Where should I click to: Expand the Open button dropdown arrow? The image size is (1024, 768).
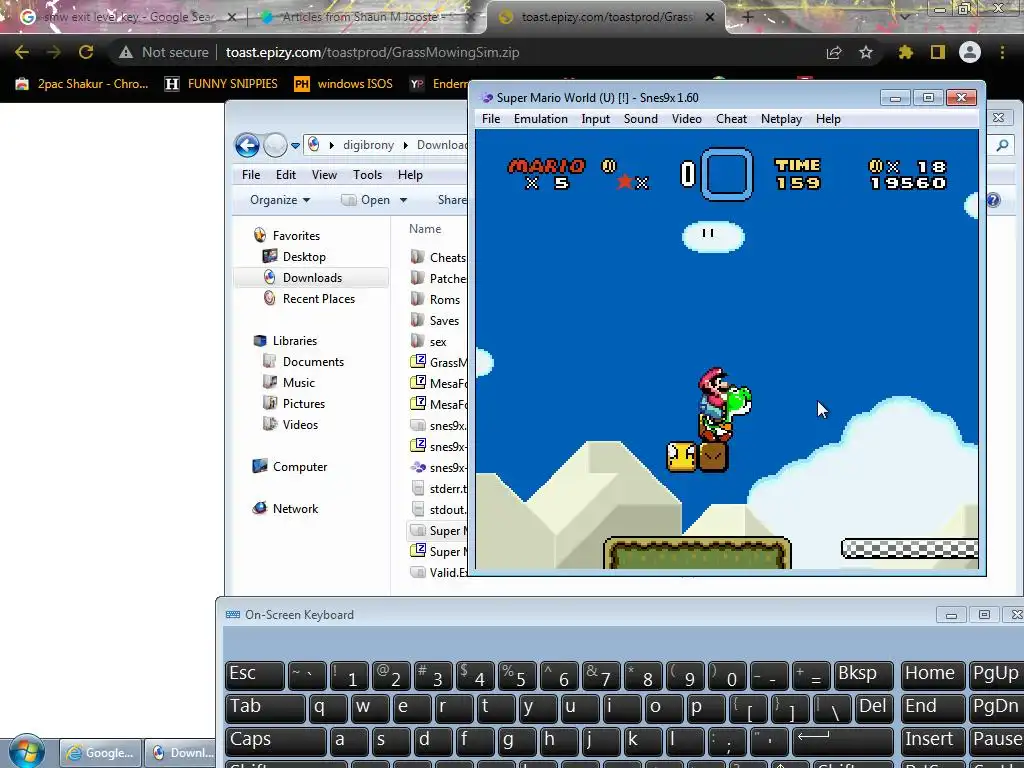click(404, 200)
